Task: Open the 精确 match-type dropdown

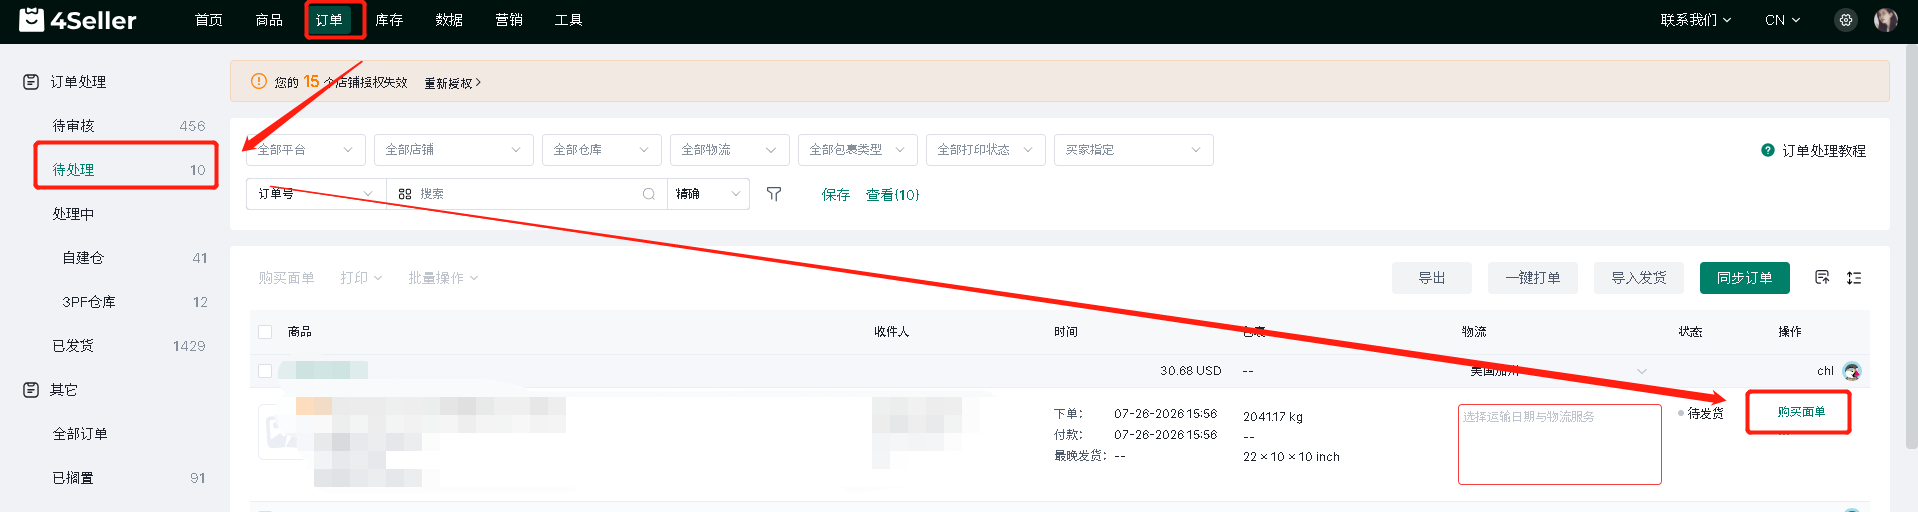Action: (708, 194)
